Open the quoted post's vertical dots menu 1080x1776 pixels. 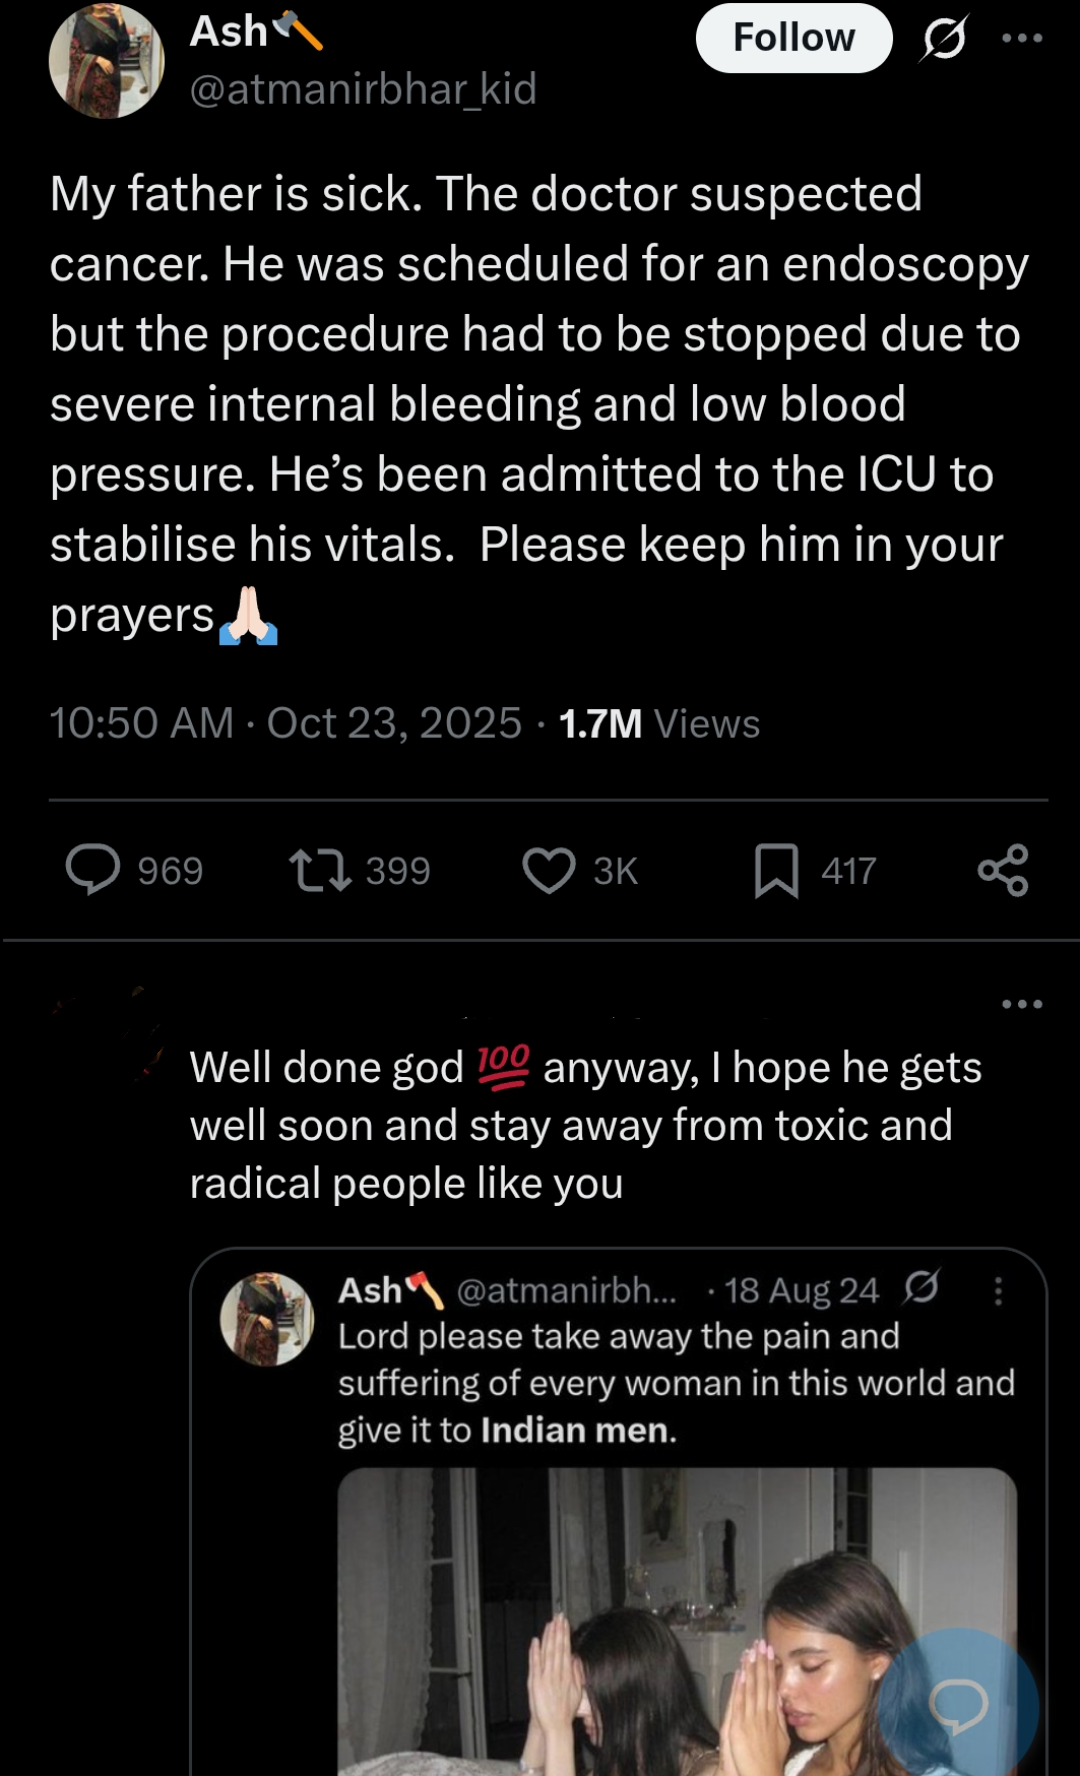click(997, 1291)
